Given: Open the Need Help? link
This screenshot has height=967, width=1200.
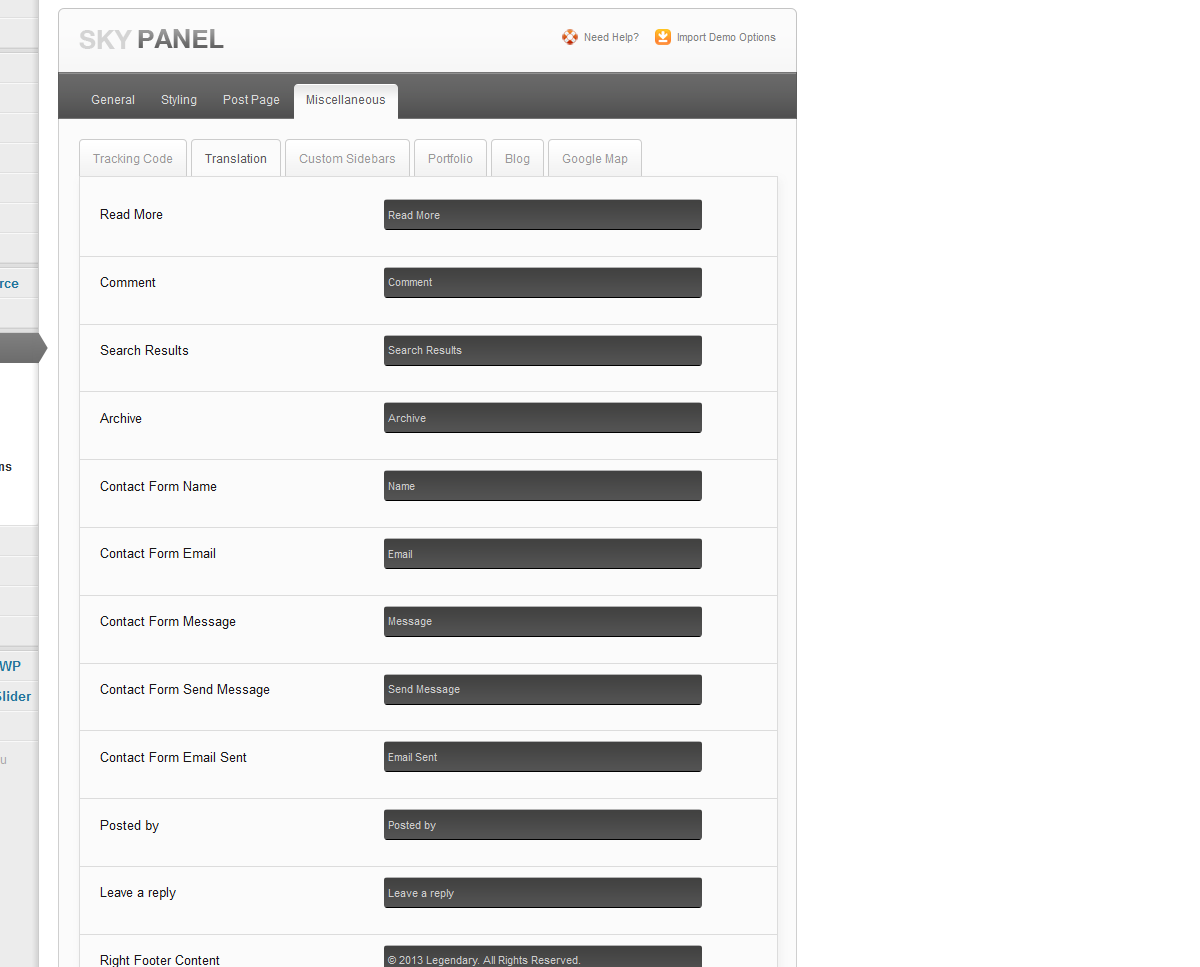Looking at the screenshot, I should tap(611, 38).
